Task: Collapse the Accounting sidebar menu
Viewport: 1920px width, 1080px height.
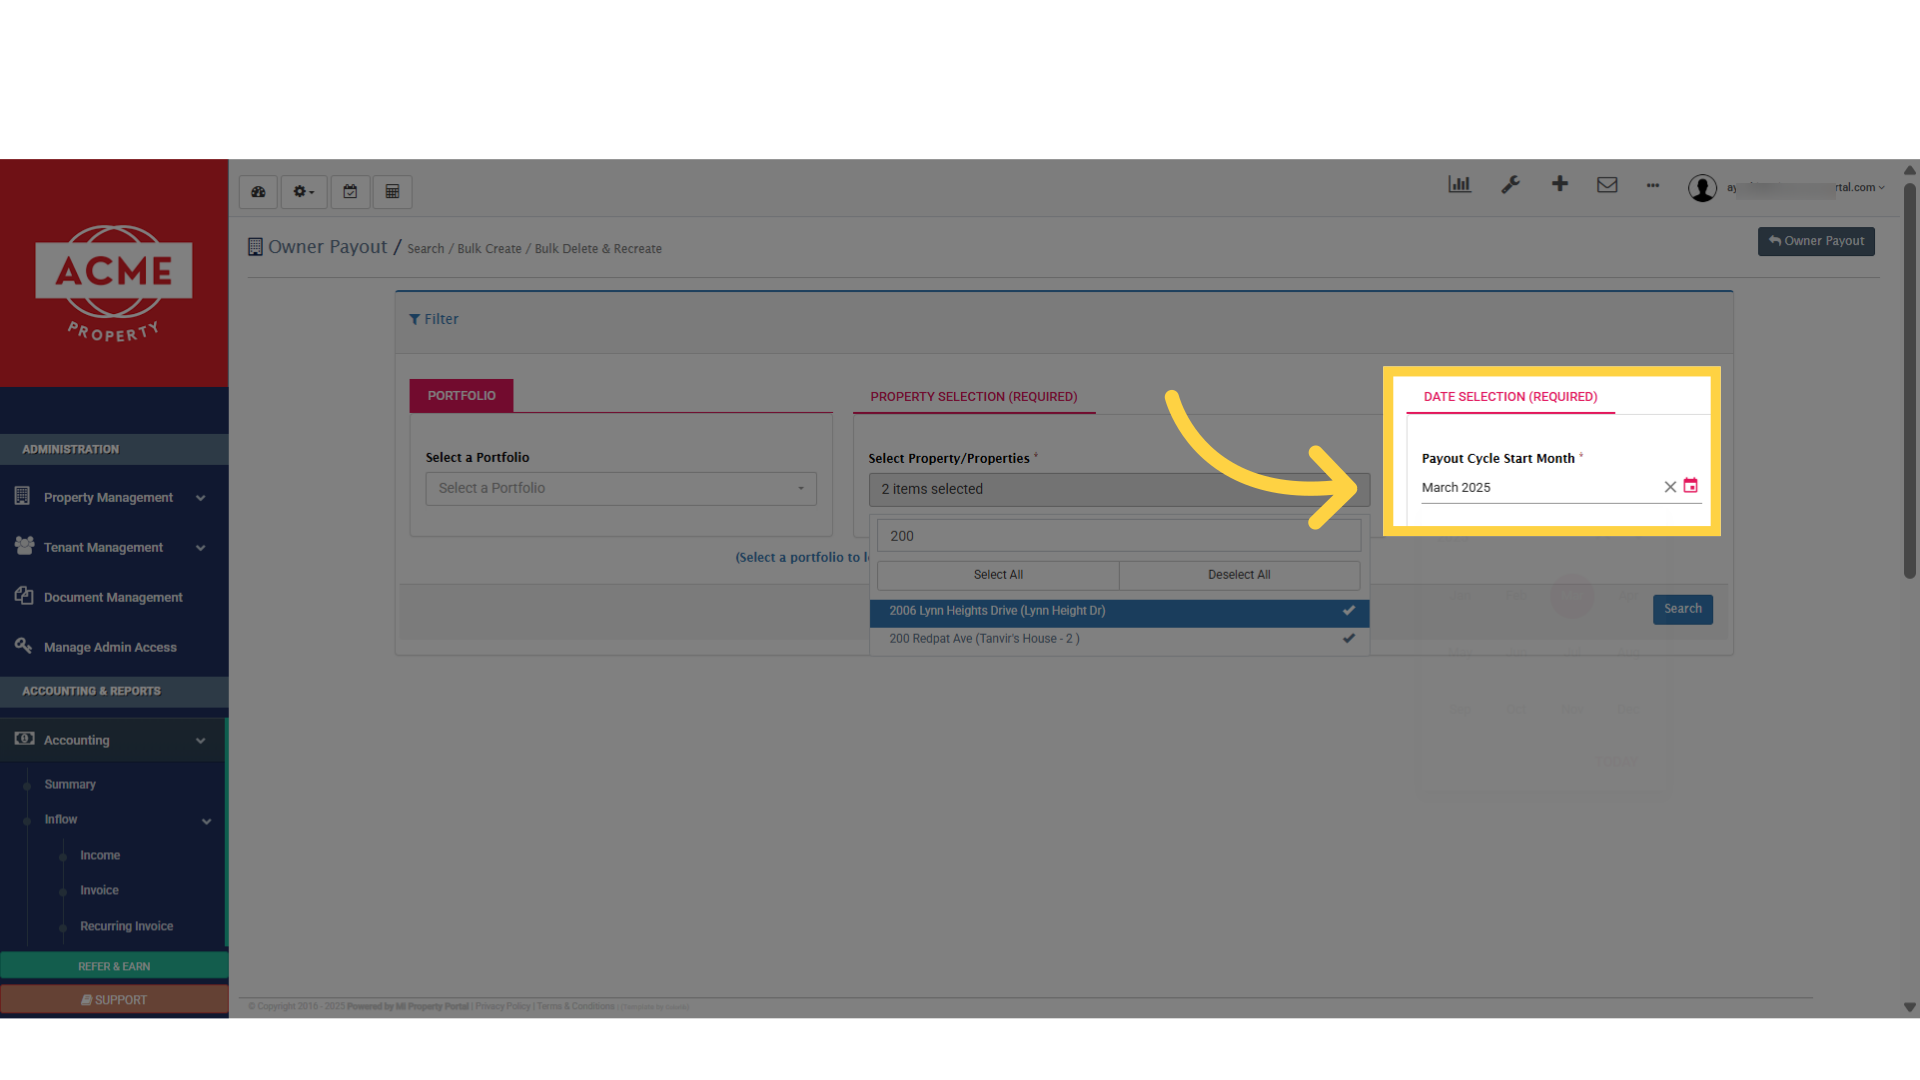Action: (113, 741)
